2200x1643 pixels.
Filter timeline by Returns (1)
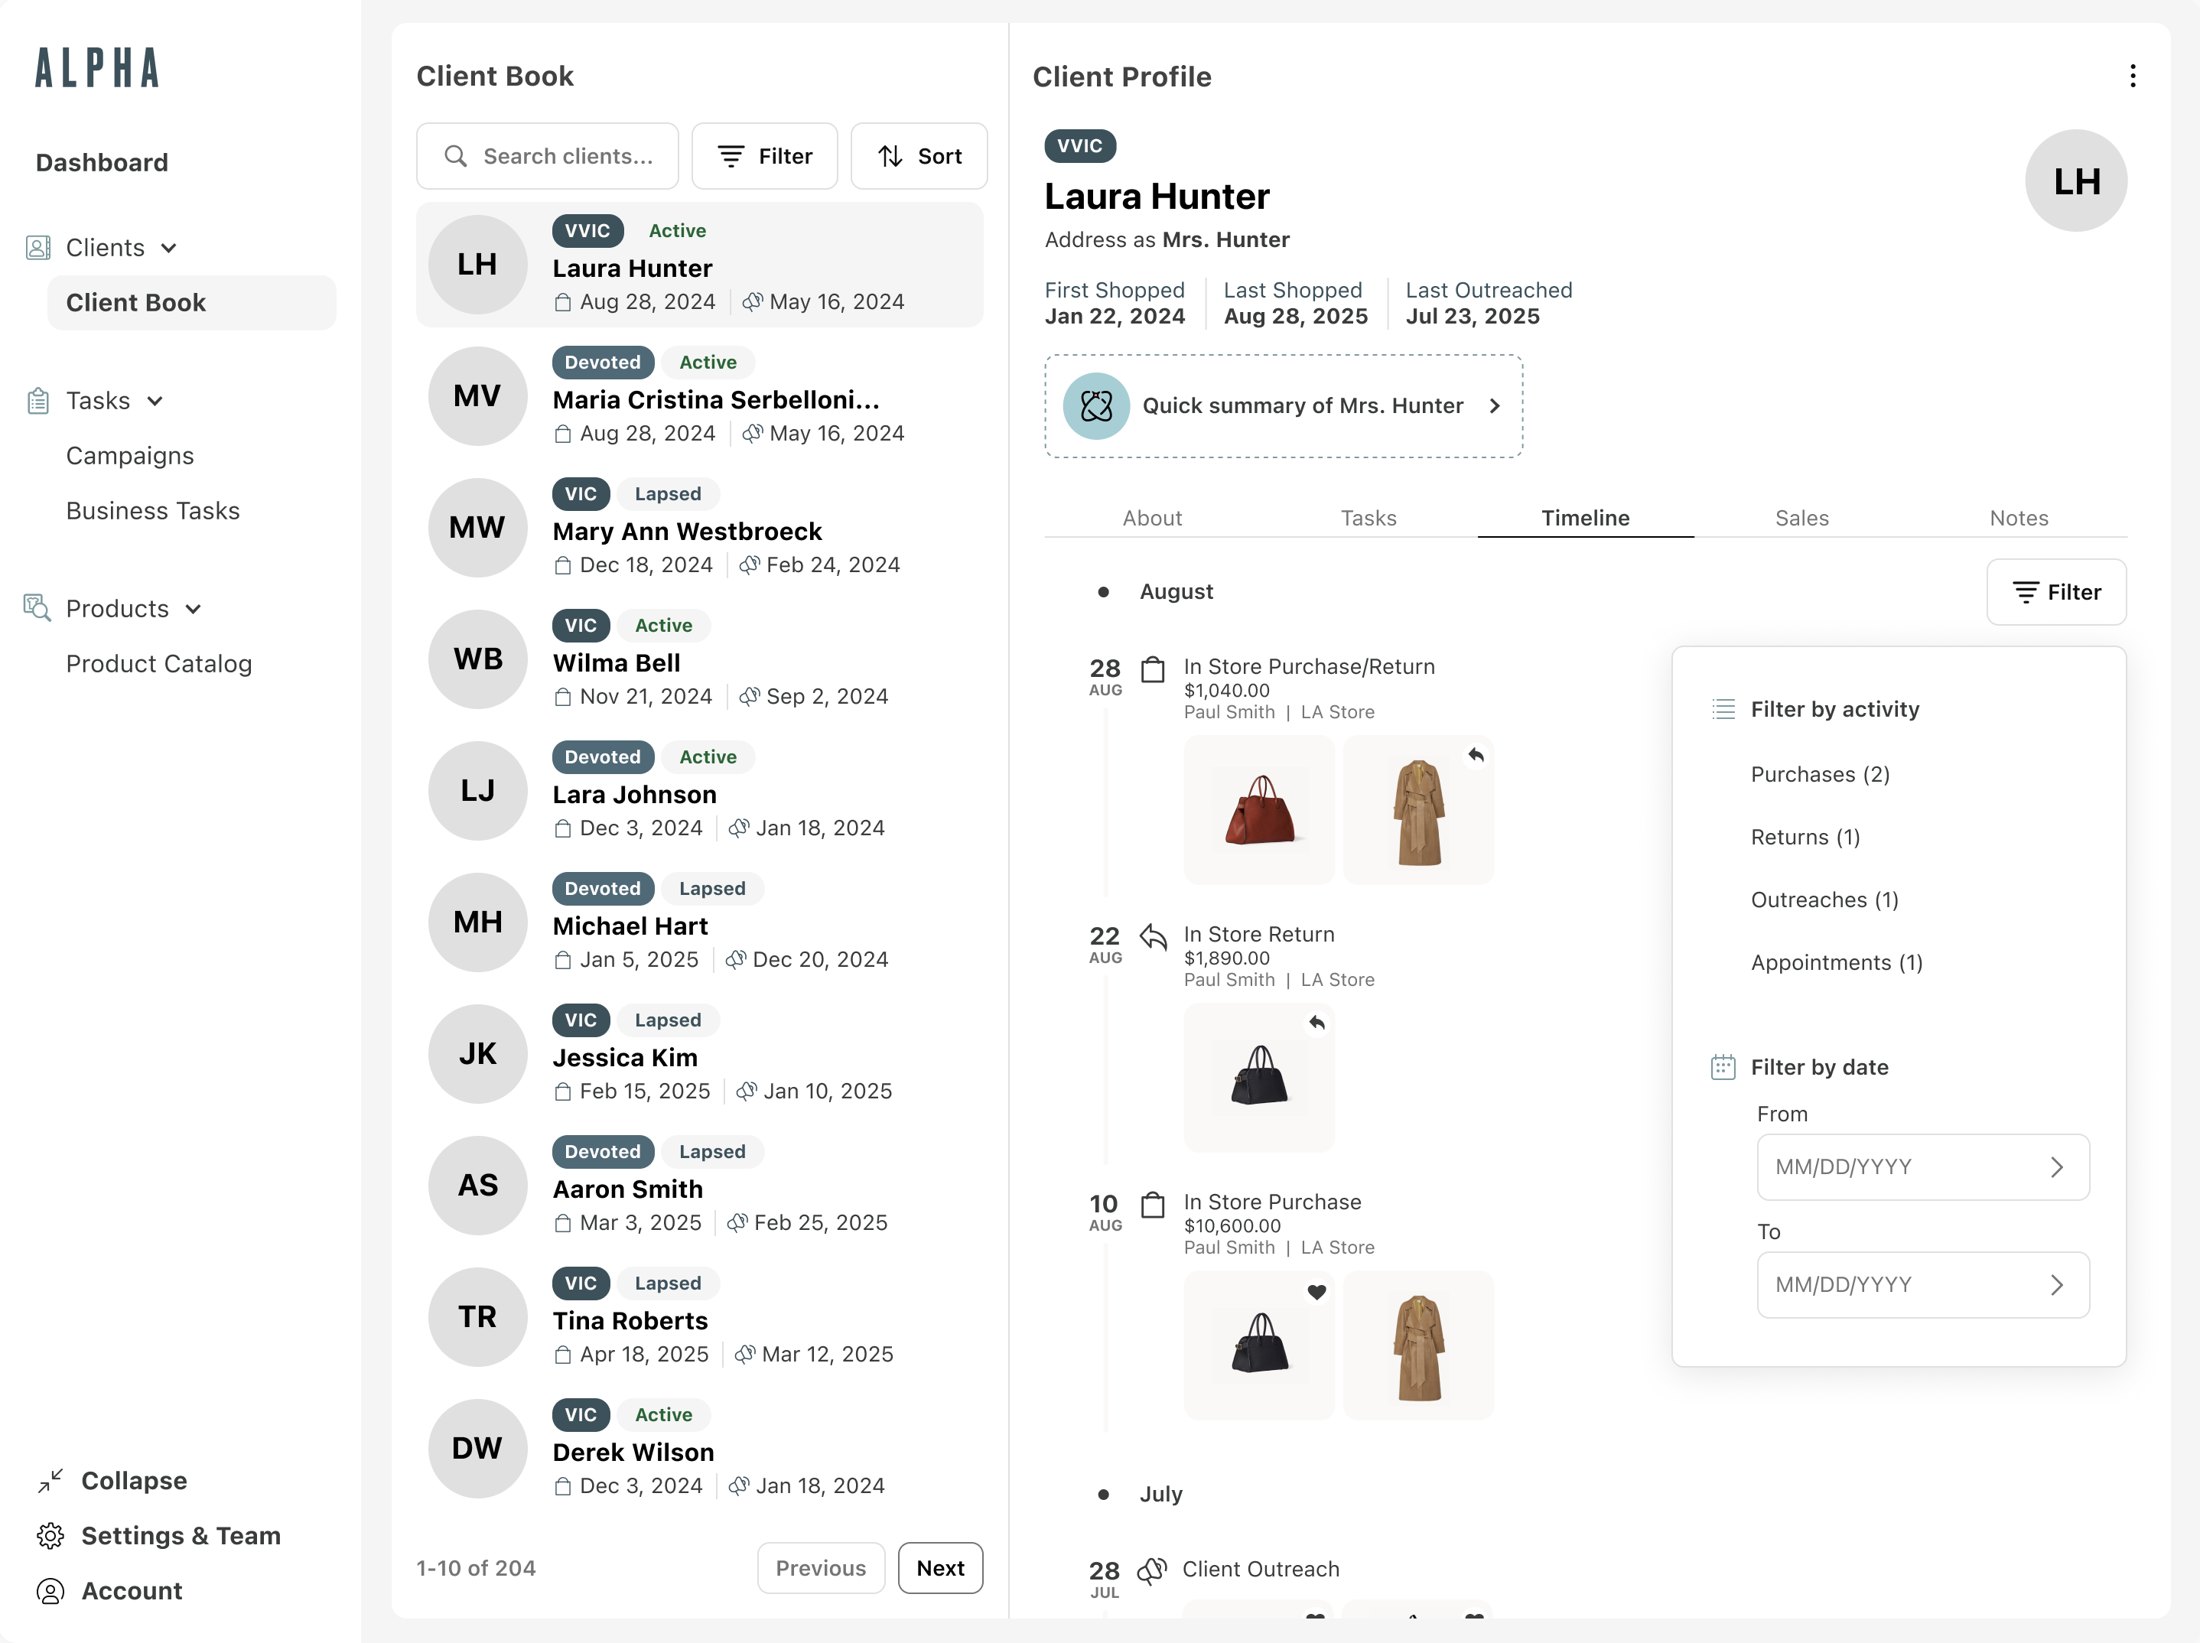click(x=1805, y=837)
